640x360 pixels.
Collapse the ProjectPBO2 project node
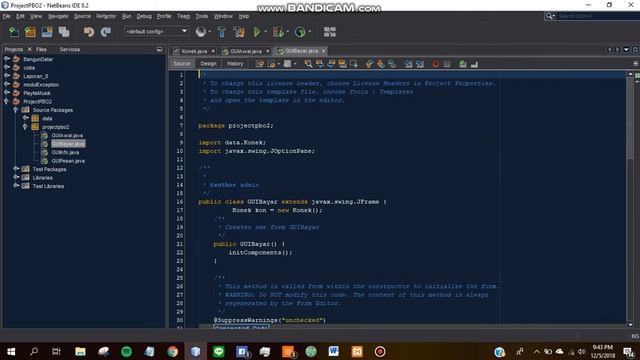(x=7, y=101)
